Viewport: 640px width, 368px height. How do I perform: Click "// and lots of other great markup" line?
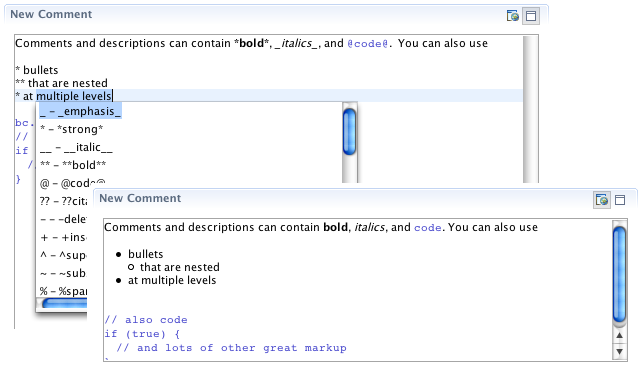coord(231,348)
